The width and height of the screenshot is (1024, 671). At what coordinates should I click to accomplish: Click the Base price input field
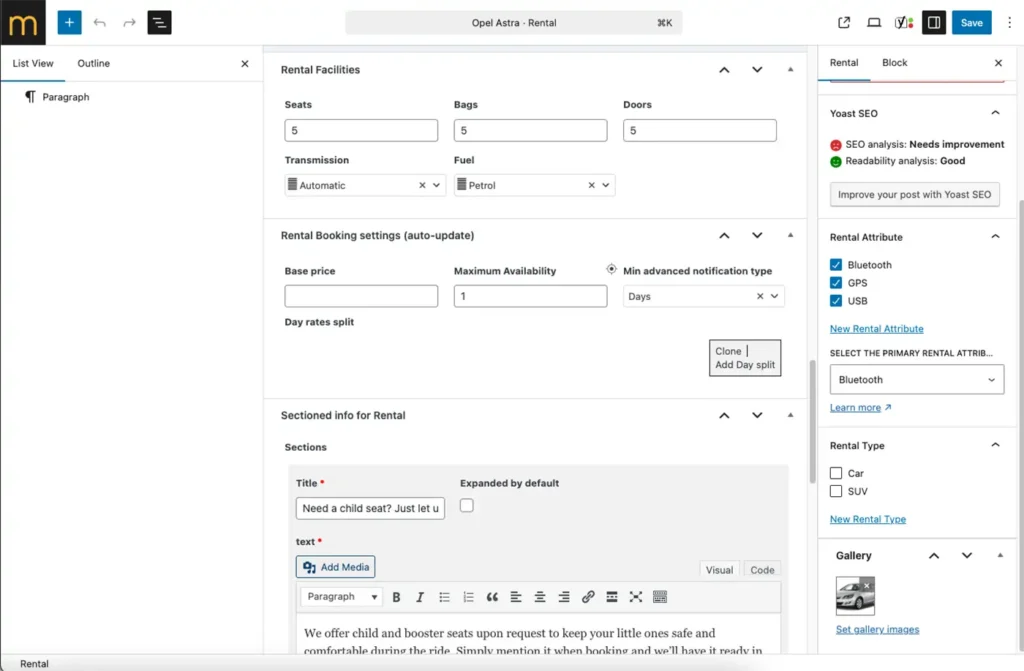[361, 296]
